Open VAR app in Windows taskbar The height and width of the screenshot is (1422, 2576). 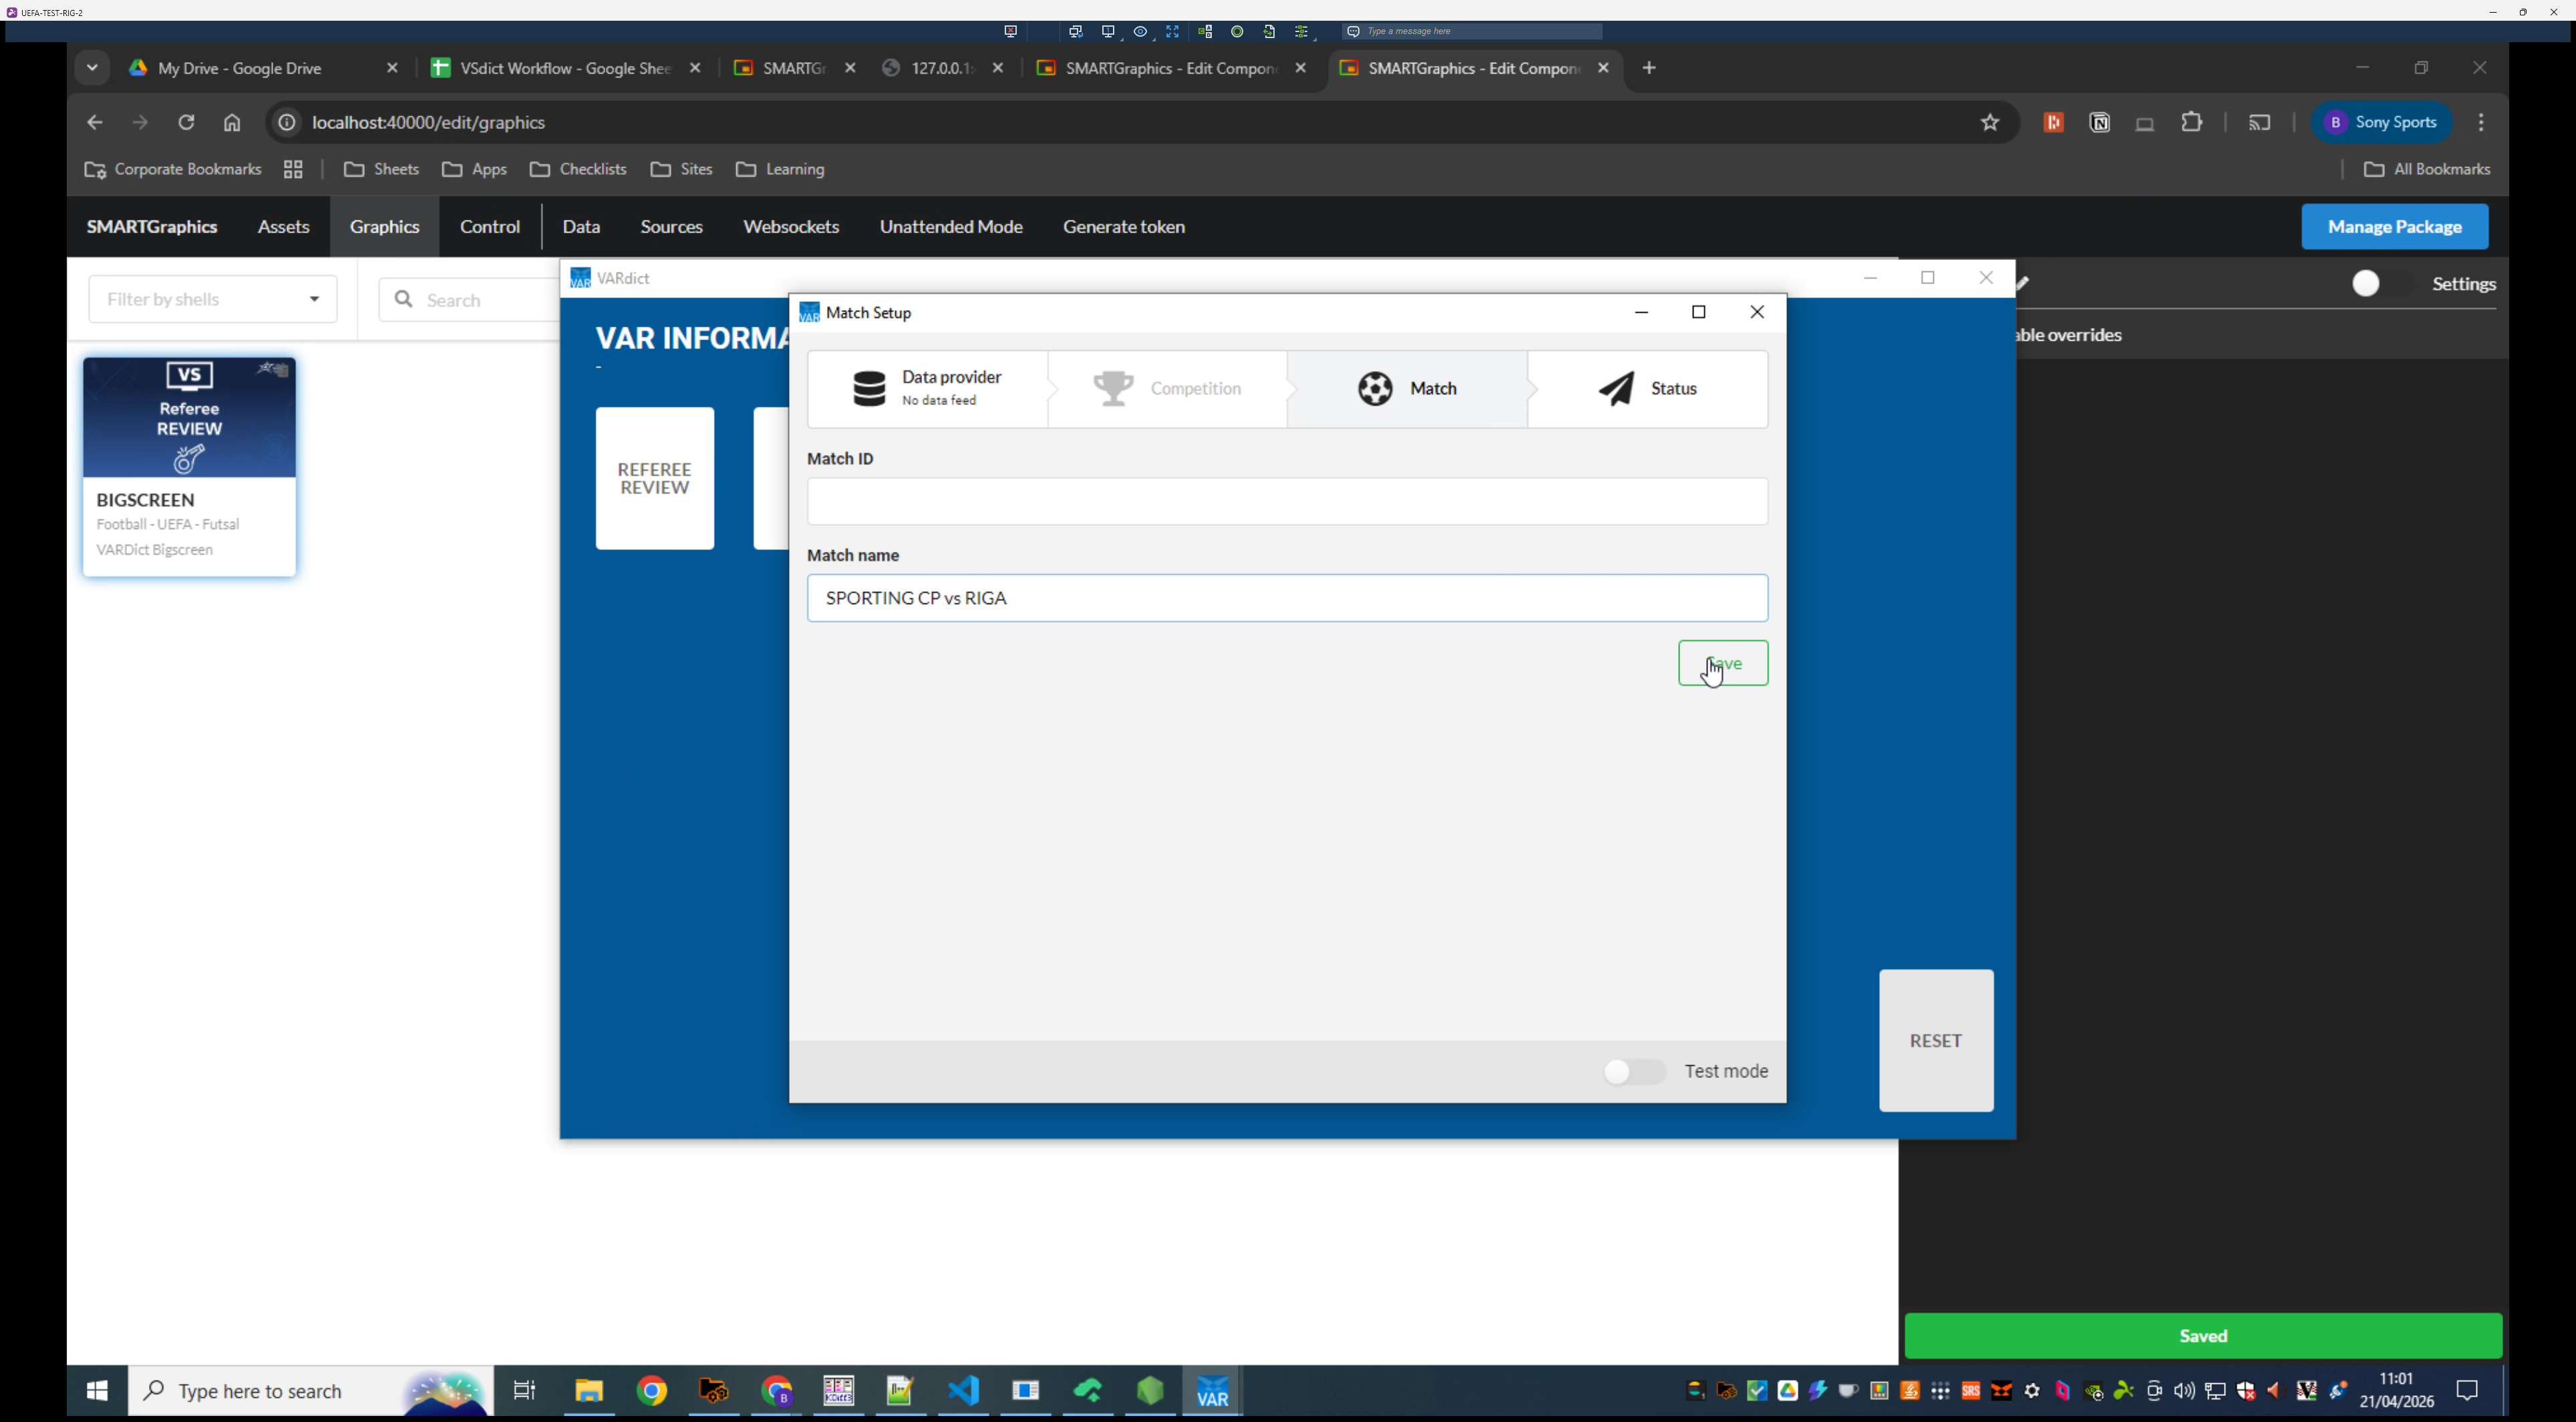tap(1212, 1391)
